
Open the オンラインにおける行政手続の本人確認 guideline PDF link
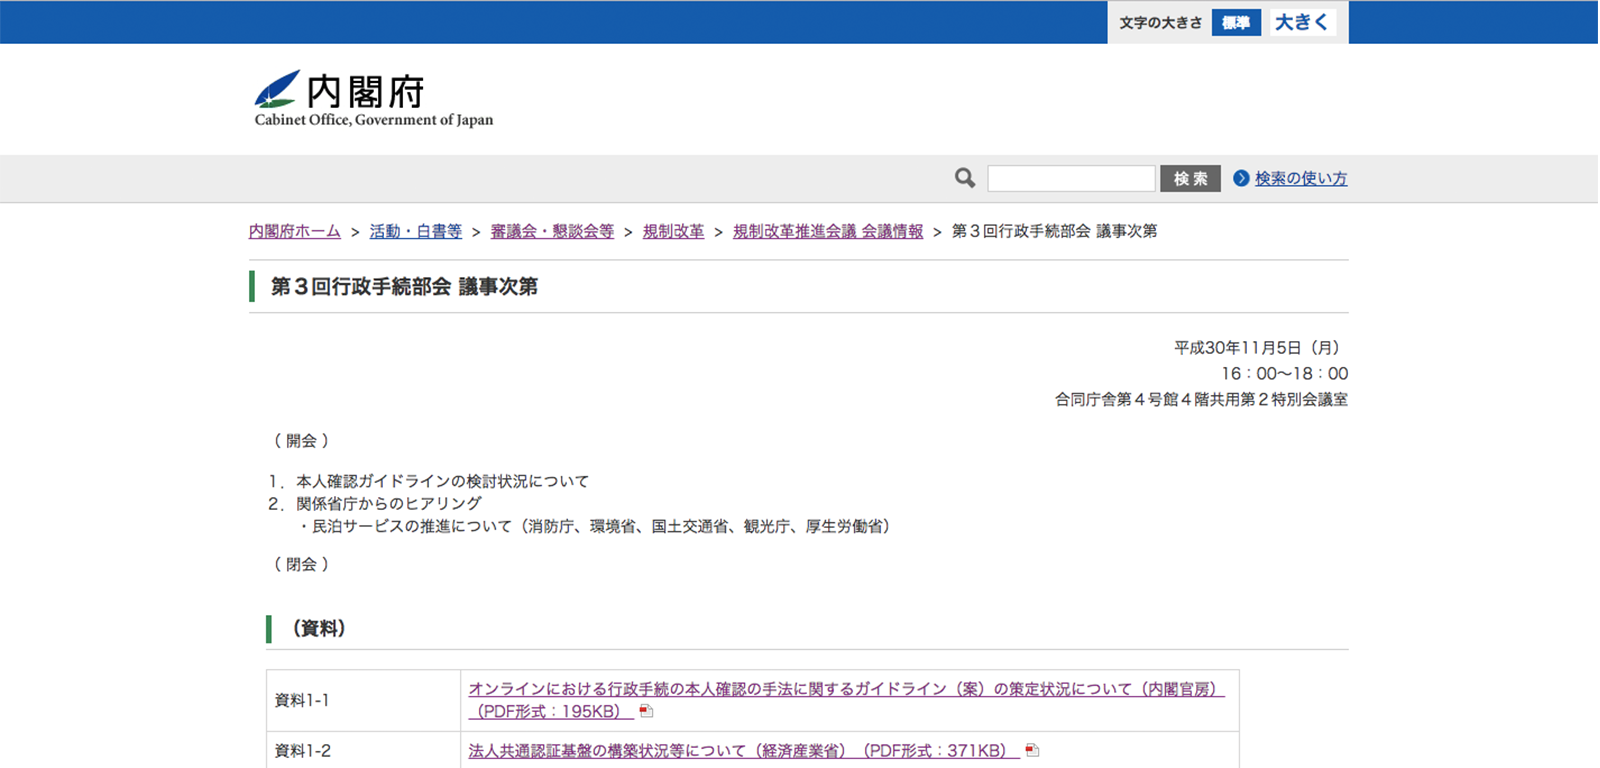846,700
